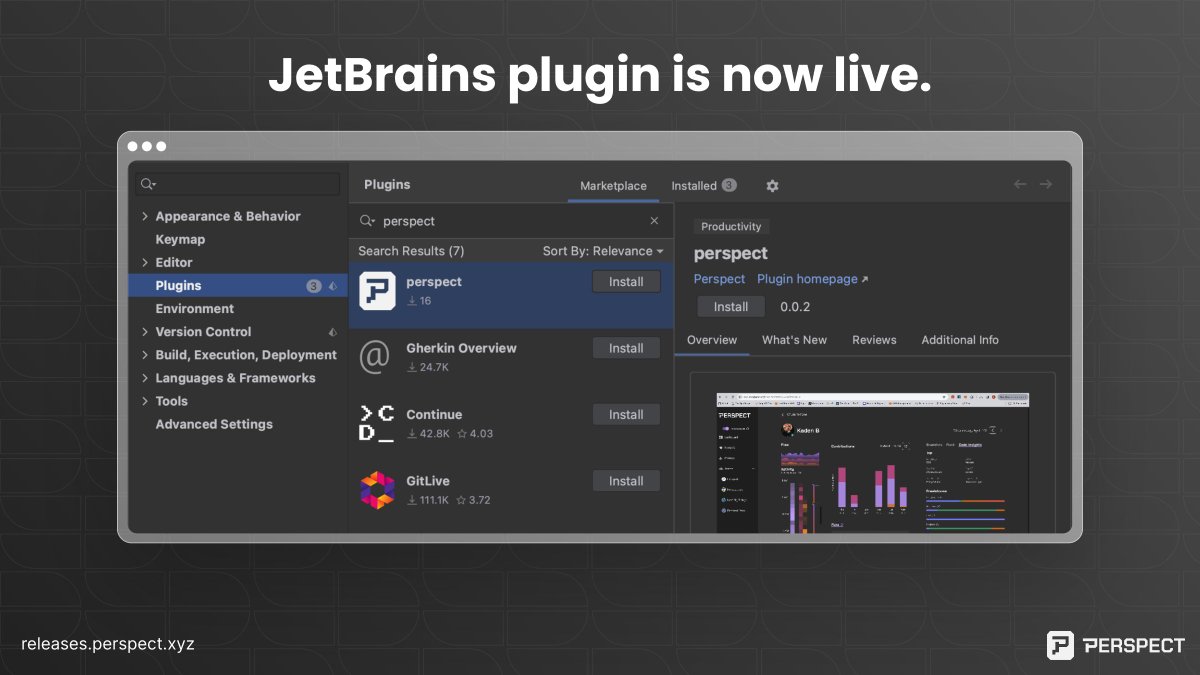This screenshot has width=1200, height=675.
Task: Open the Sort By: Relevance dropdown
Action: [x=603, y=251]
